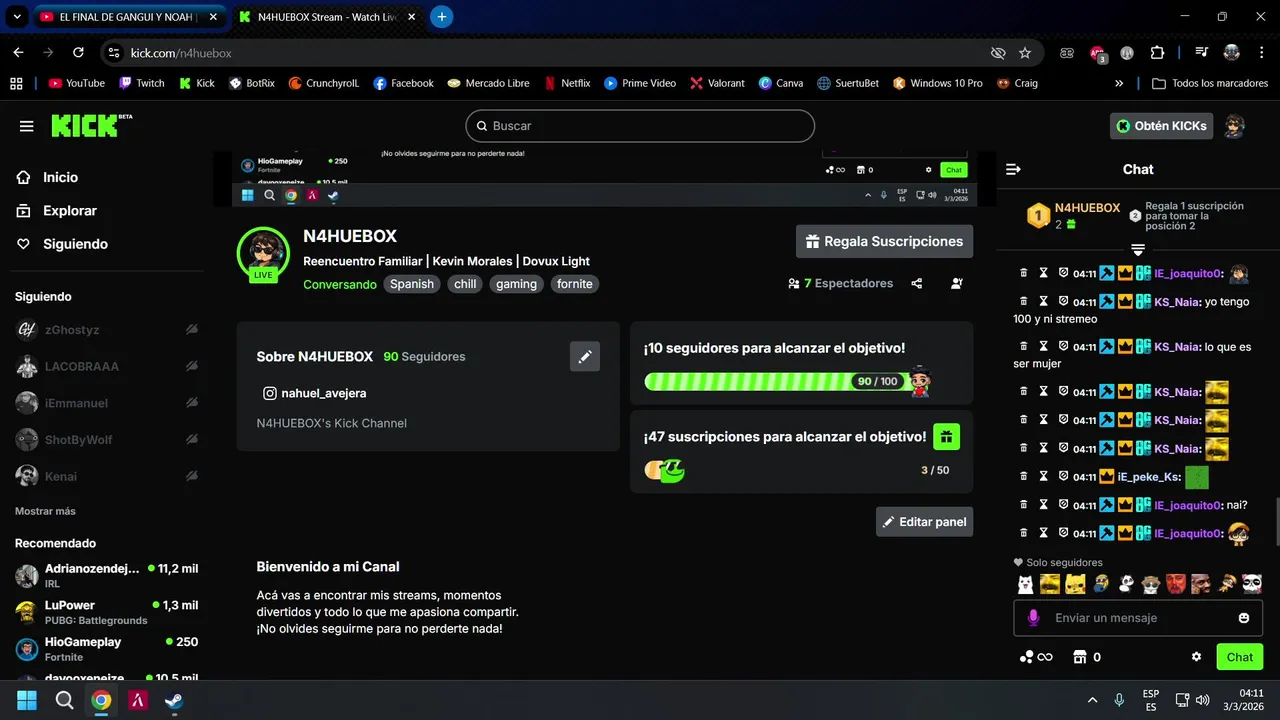Select the N4HUEBOX Stream browser tab

coord(328,17)
